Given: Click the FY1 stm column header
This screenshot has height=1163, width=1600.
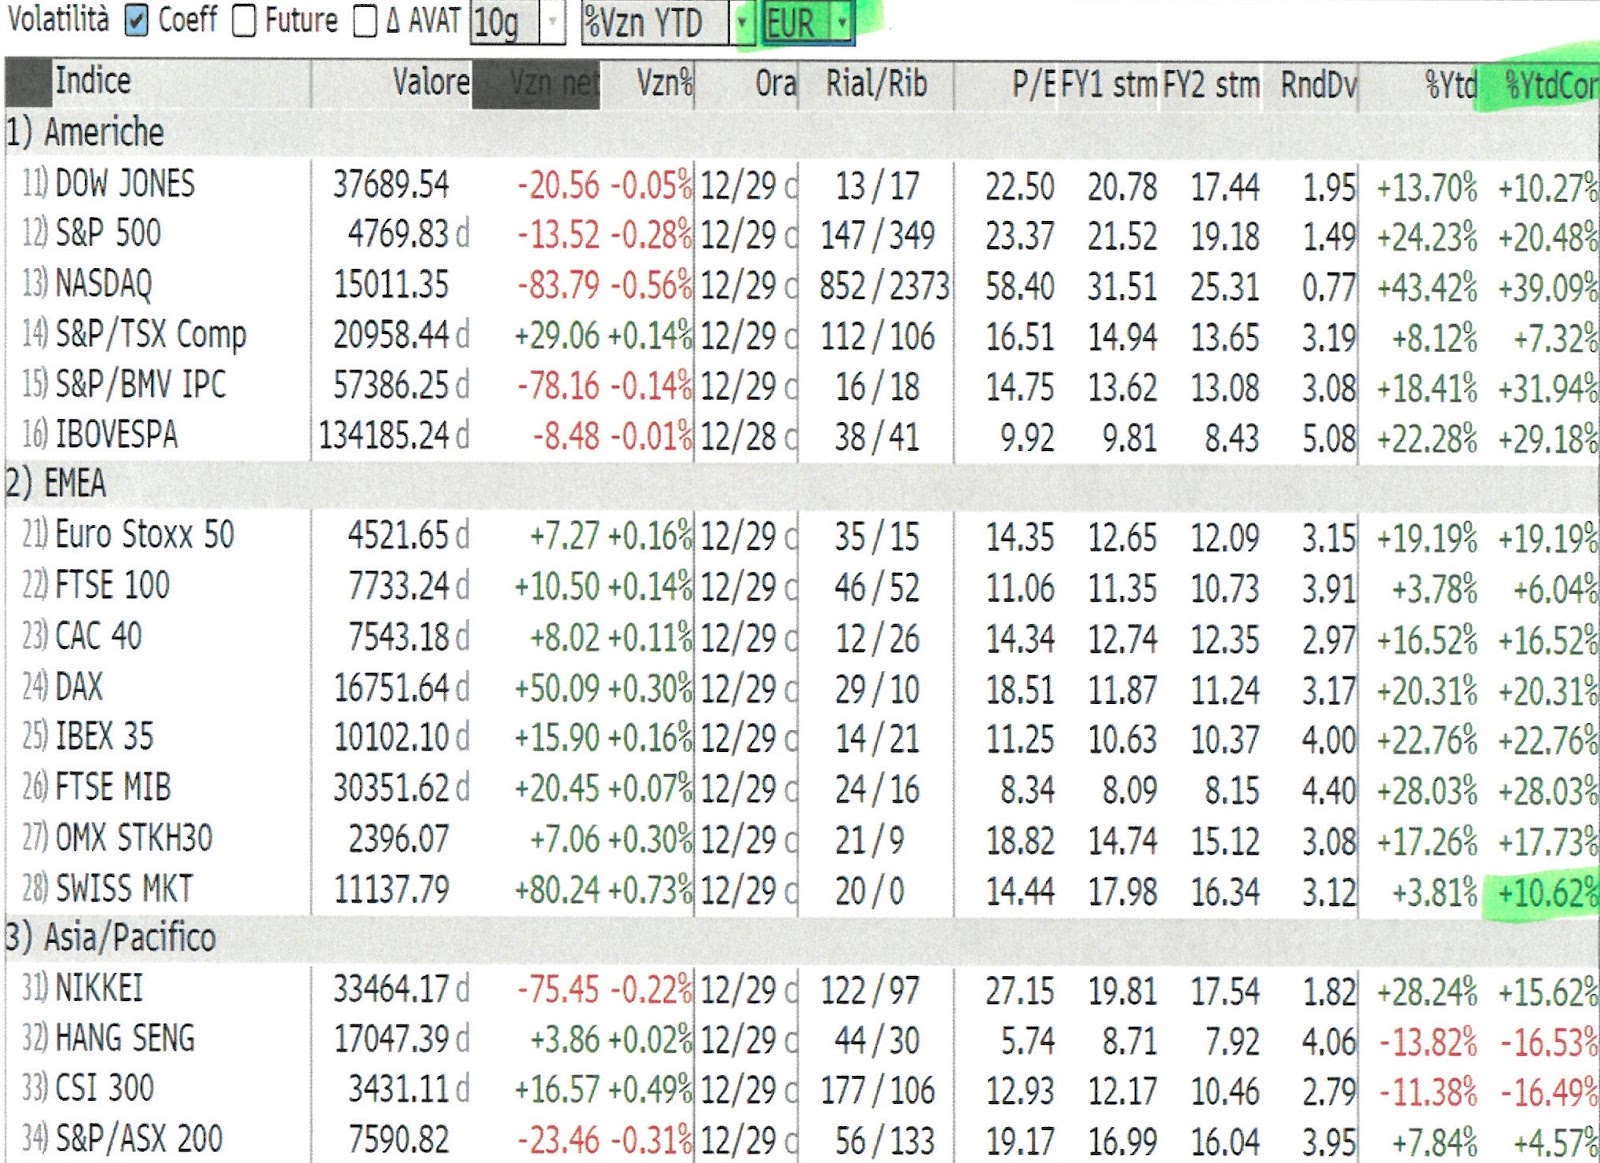Looking at the screenshot, I should 1109,85.
